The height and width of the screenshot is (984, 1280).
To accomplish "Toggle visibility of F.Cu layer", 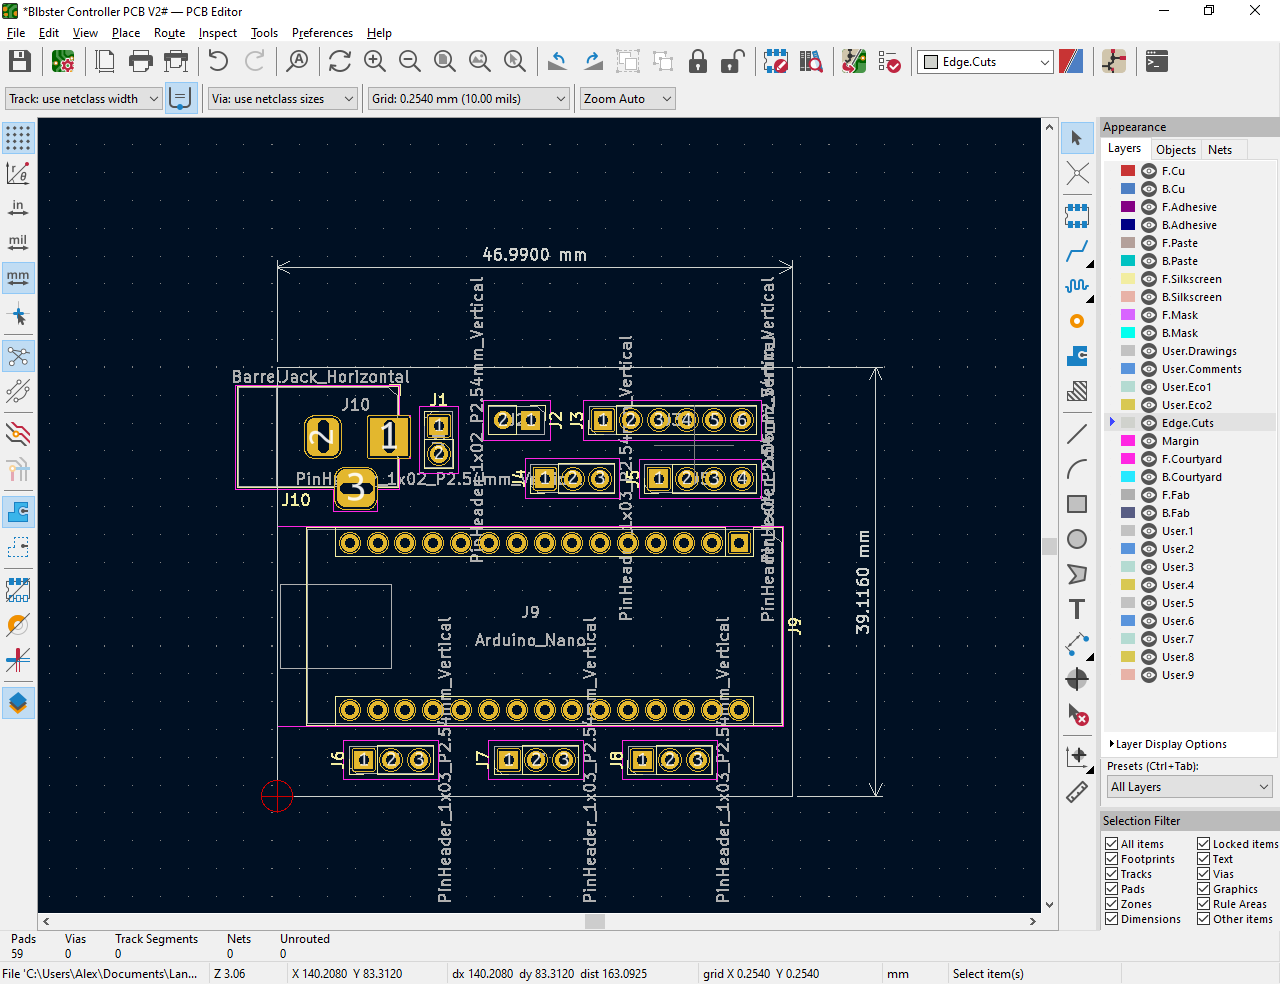I will [x=1149, y=171].
